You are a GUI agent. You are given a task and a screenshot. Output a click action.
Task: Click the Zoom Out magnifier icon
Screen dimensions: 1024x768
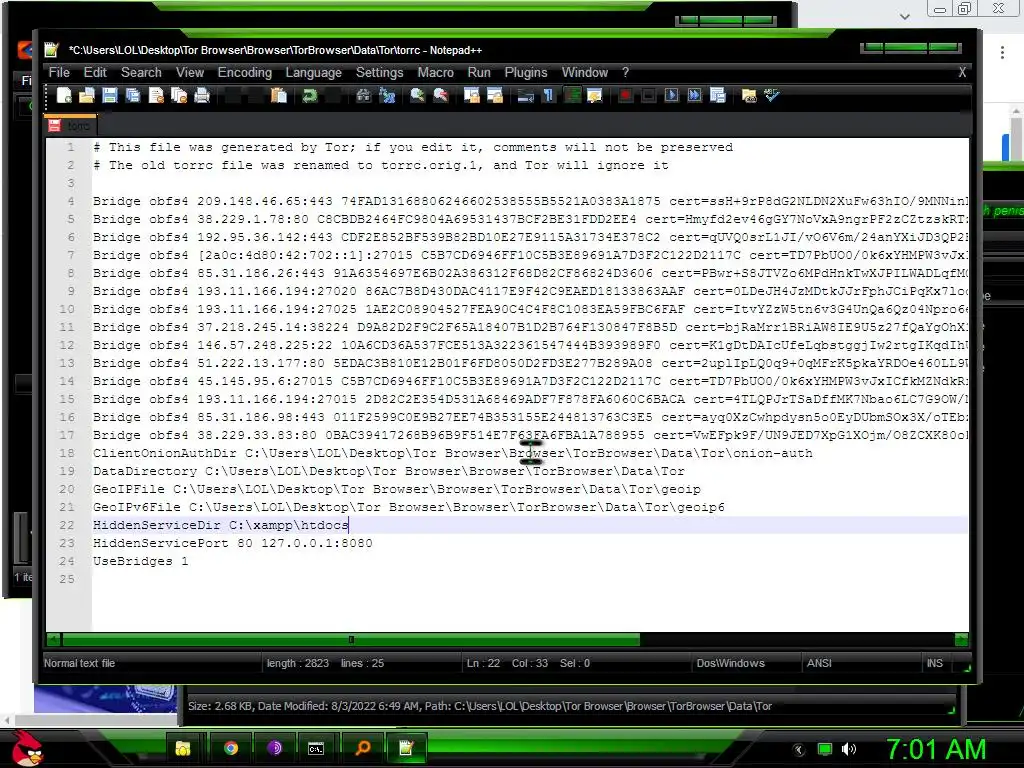click(x=441, y=95)
